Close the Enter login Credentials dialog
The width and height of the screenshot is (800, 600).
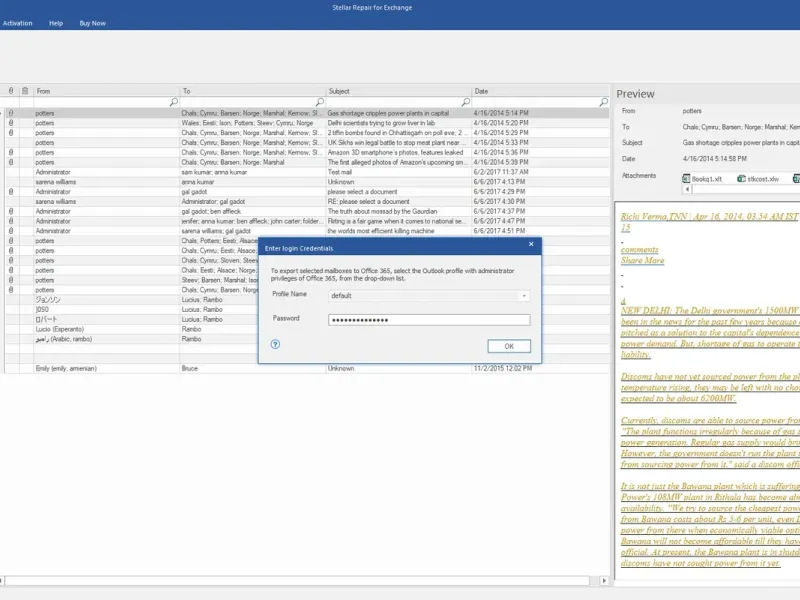pyautogui.click(x=531, y=244)
